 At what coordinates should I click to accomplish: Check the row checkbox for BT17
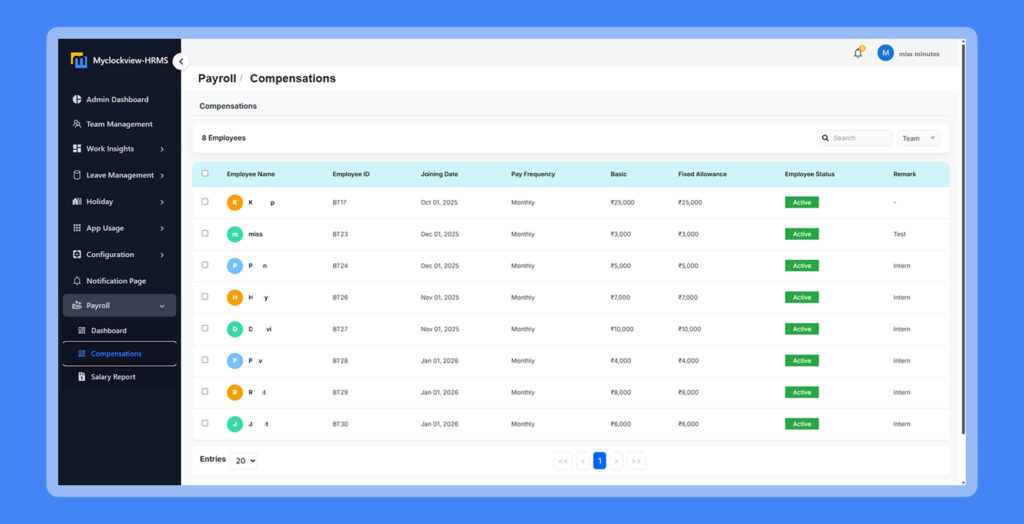(205, 201)
